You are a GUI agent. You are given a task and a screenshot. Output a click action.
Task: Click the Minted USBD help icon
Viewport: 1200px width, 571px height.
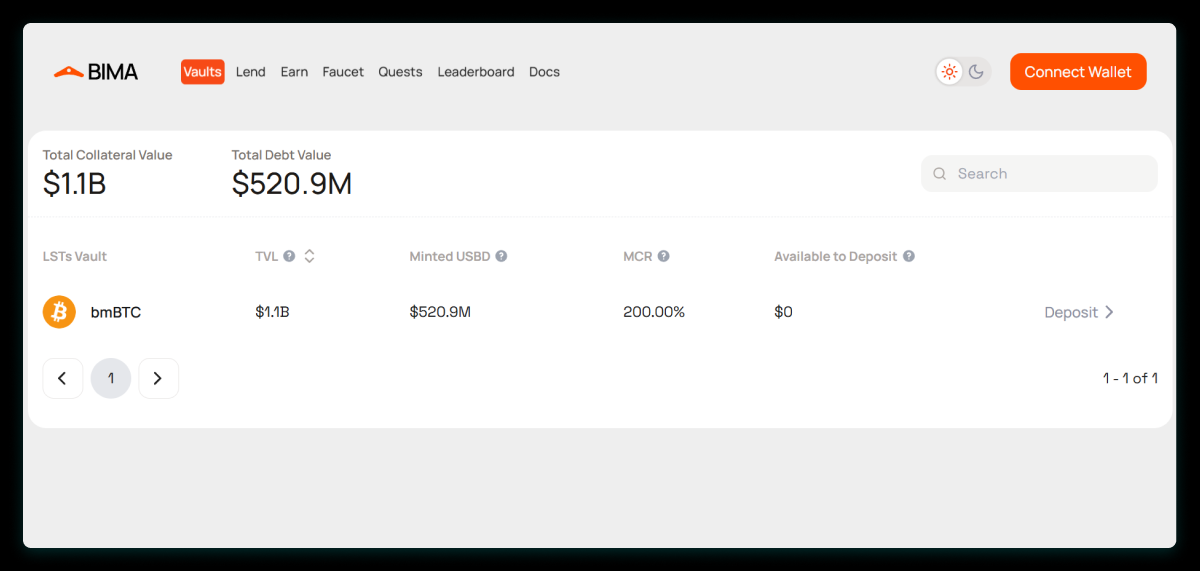tap(501, 256)
